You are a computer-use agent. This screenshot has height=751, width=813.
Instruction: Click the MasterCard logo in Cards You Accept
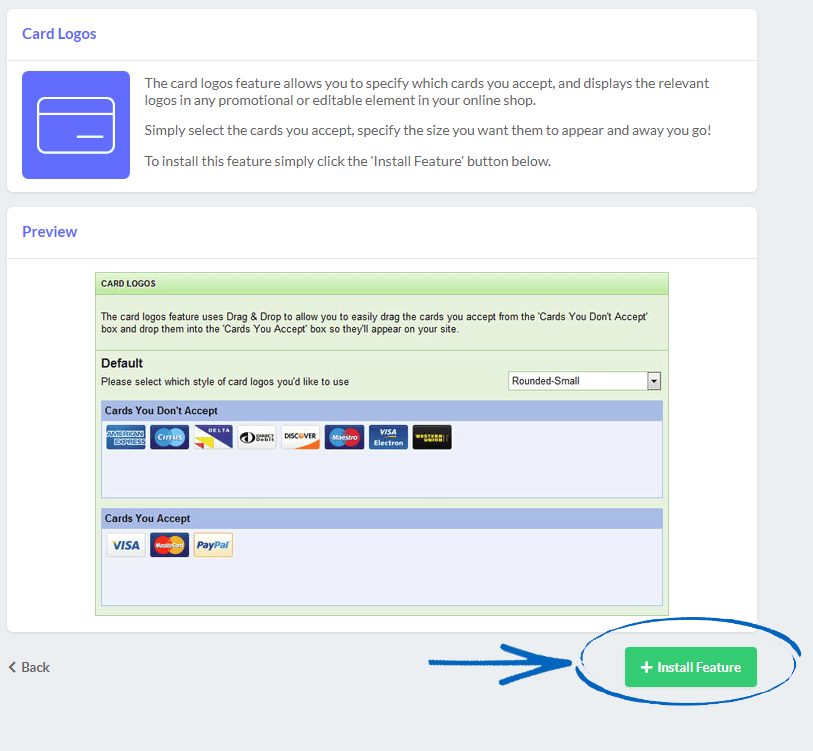(x=169, y=544)
